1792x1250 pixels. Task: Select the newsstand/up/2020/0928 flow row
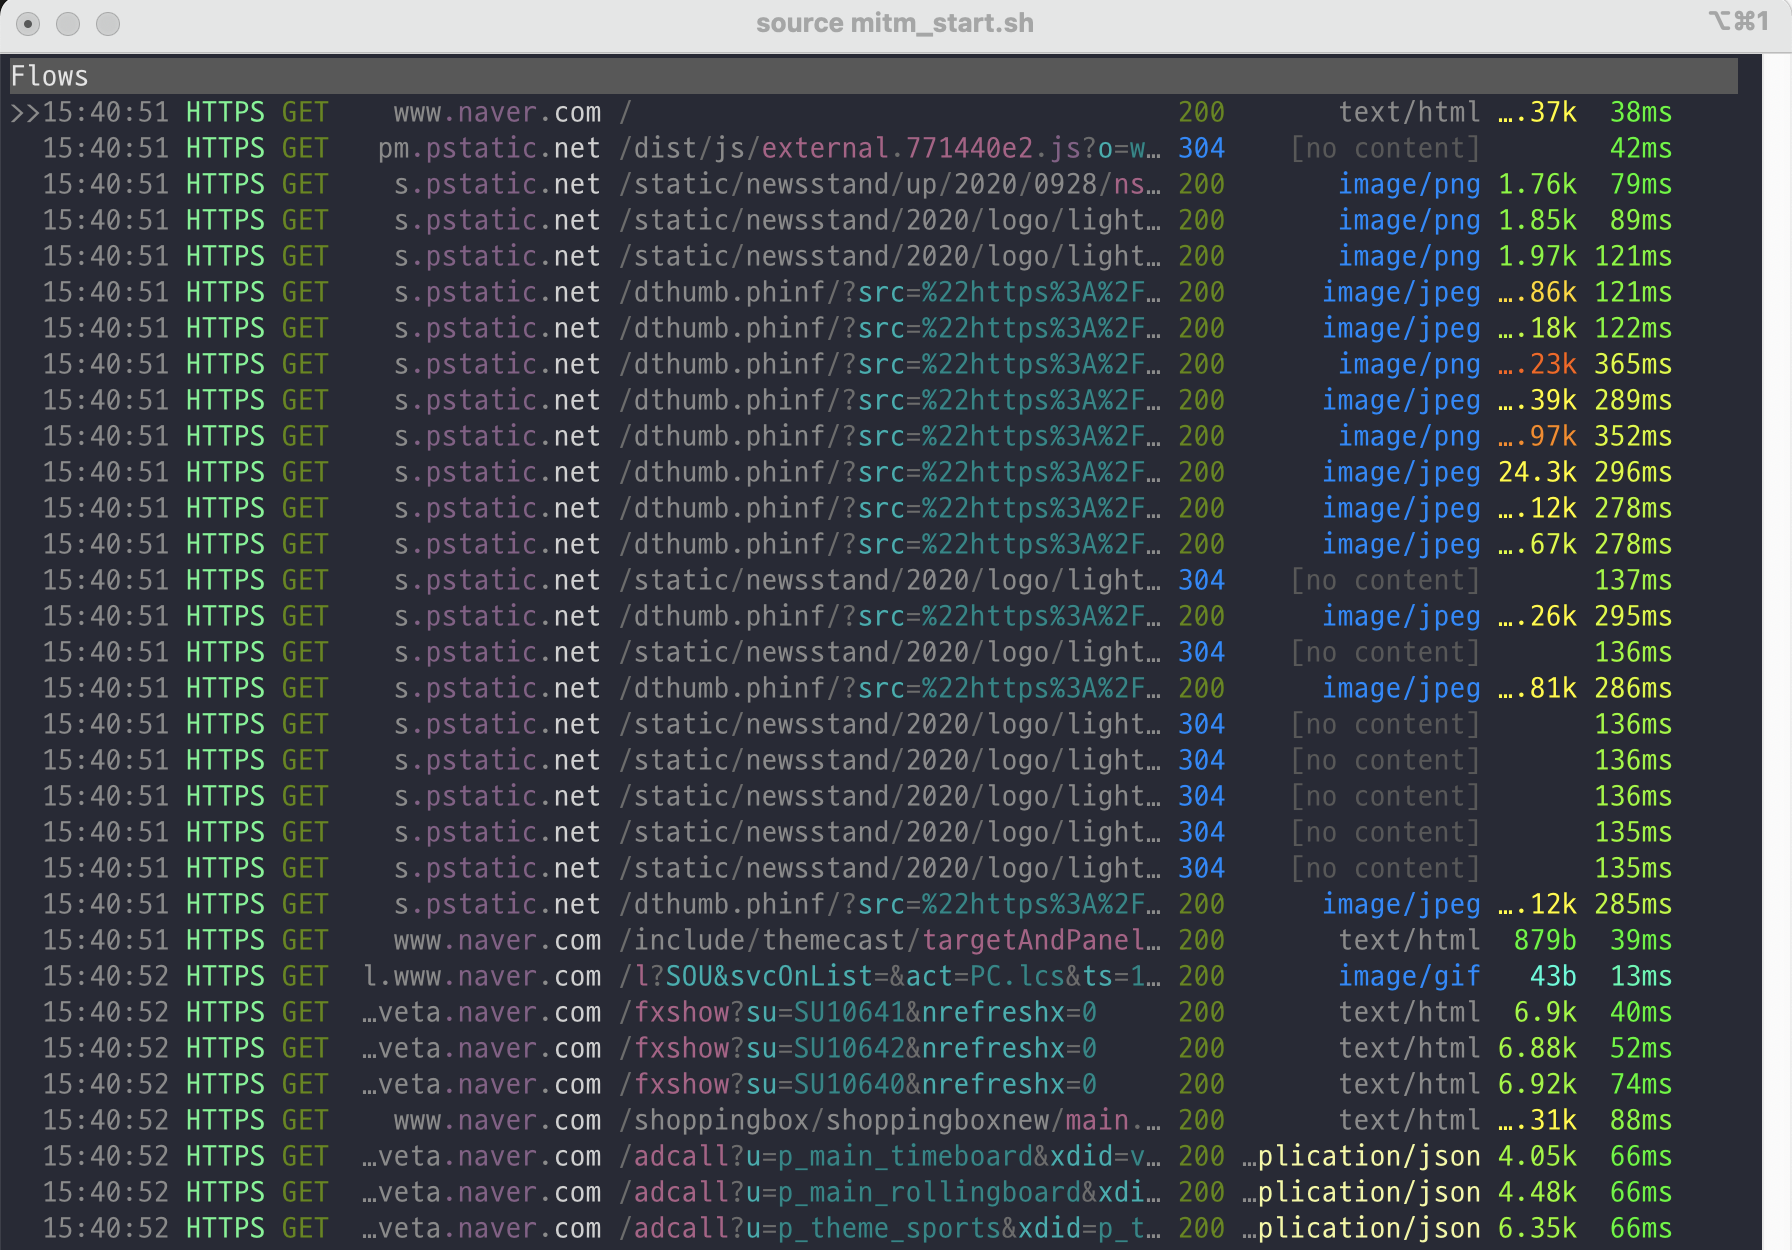(x=873, y=184)
